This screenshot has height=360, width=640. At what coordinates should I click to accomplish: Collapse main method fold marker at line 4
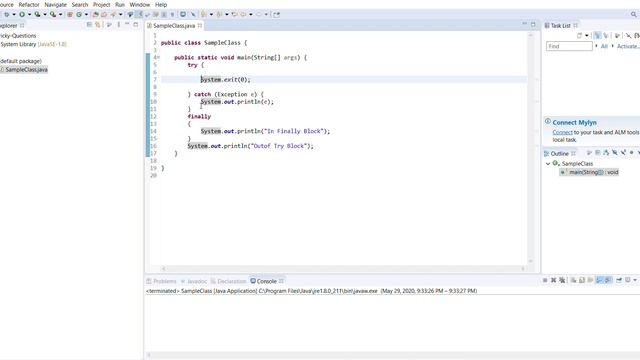pos(158,57)
